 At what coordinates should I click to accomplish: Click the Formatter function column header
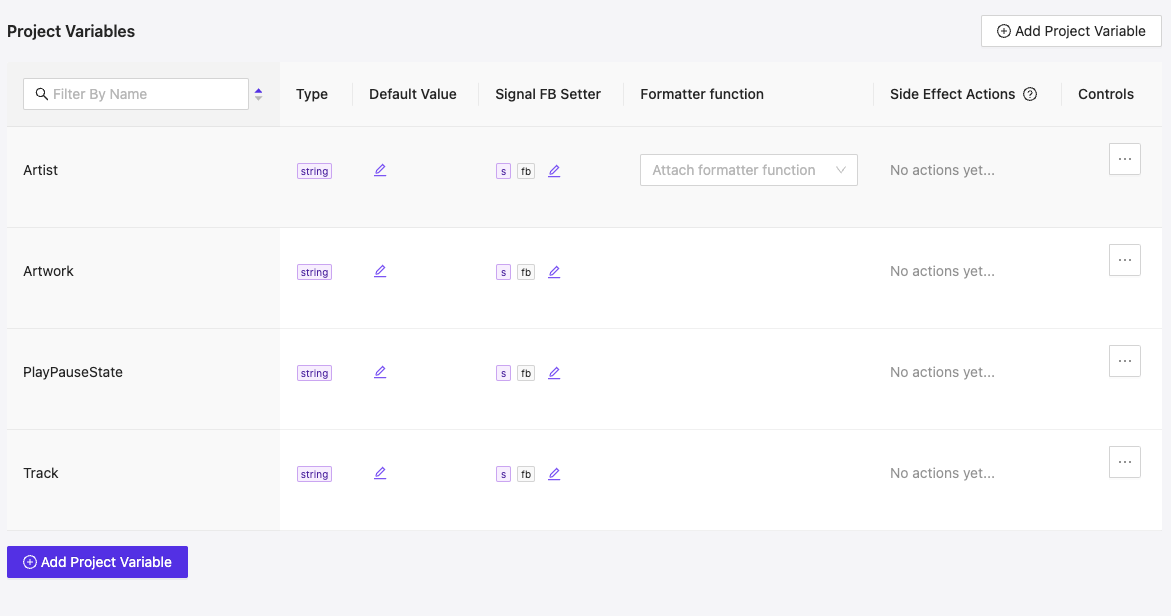[x=702, y=94]
